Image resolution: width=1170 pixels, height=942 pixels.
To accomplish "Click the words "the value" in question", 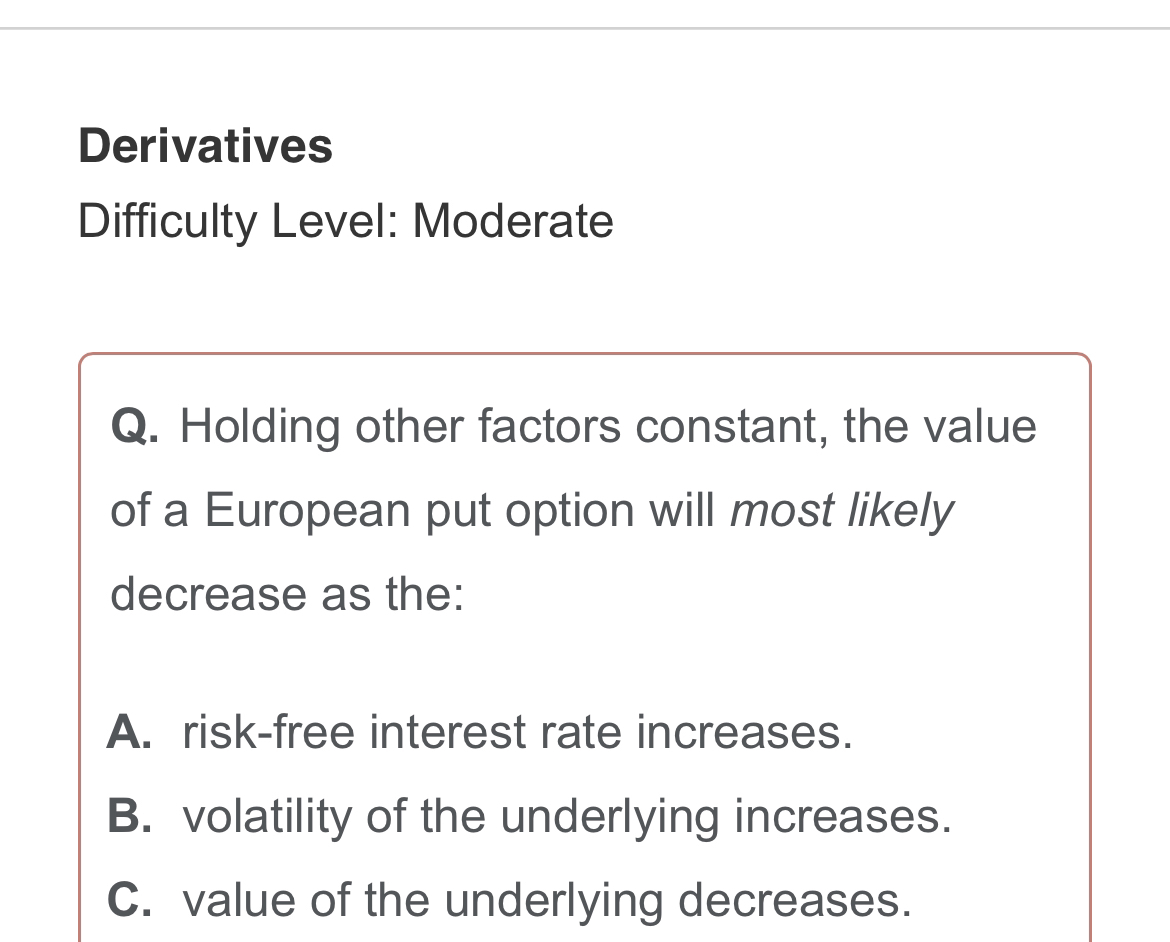I will 939,426.
